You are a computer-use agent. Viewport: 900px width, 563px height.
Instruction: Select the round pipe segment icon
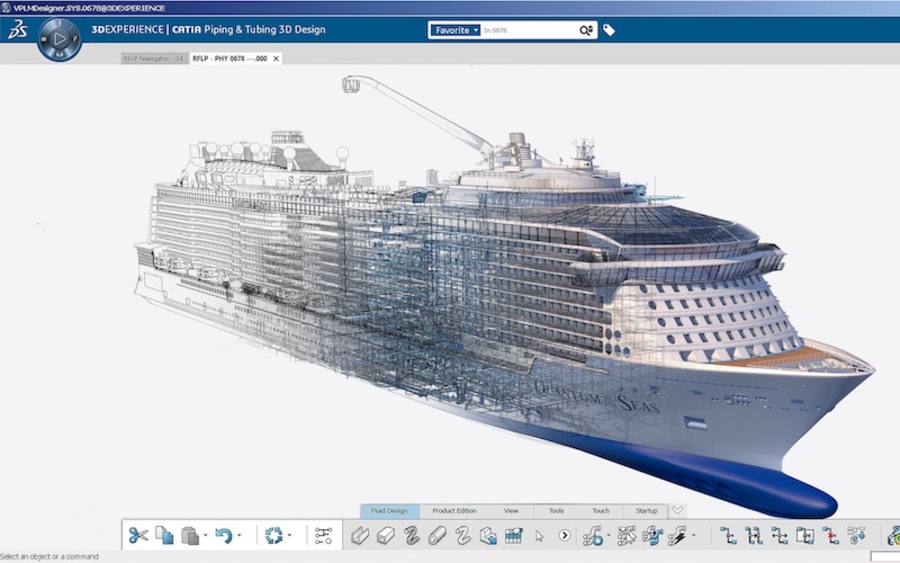[437, 536]
